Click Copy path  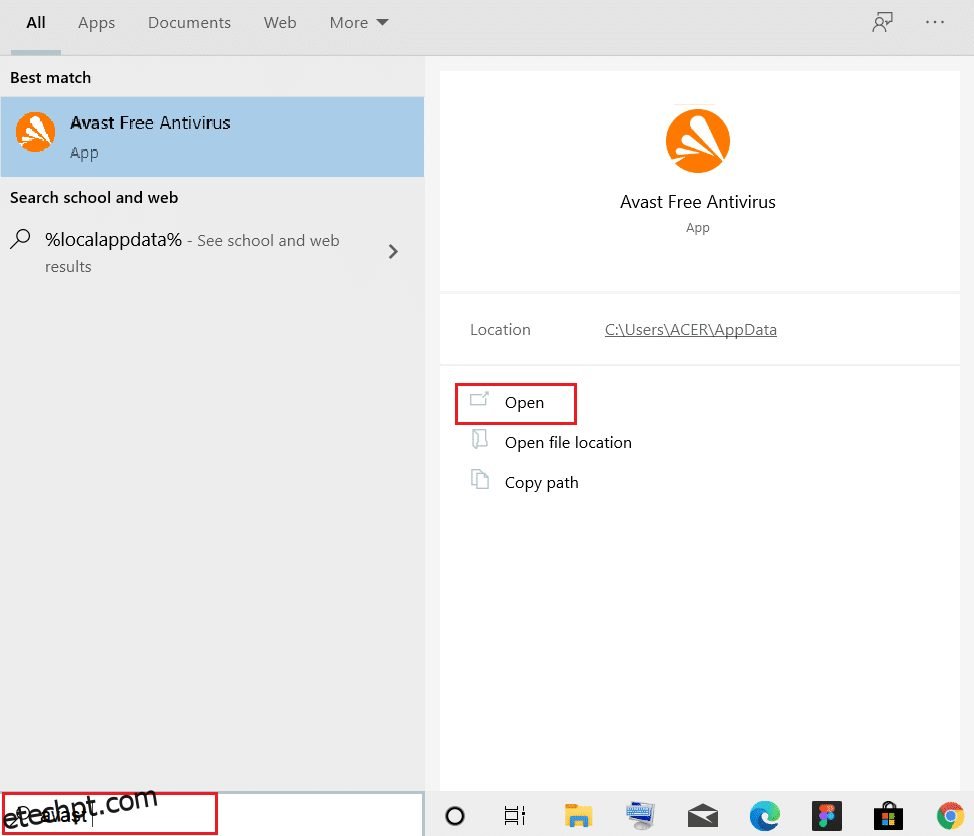click(541, 483)
